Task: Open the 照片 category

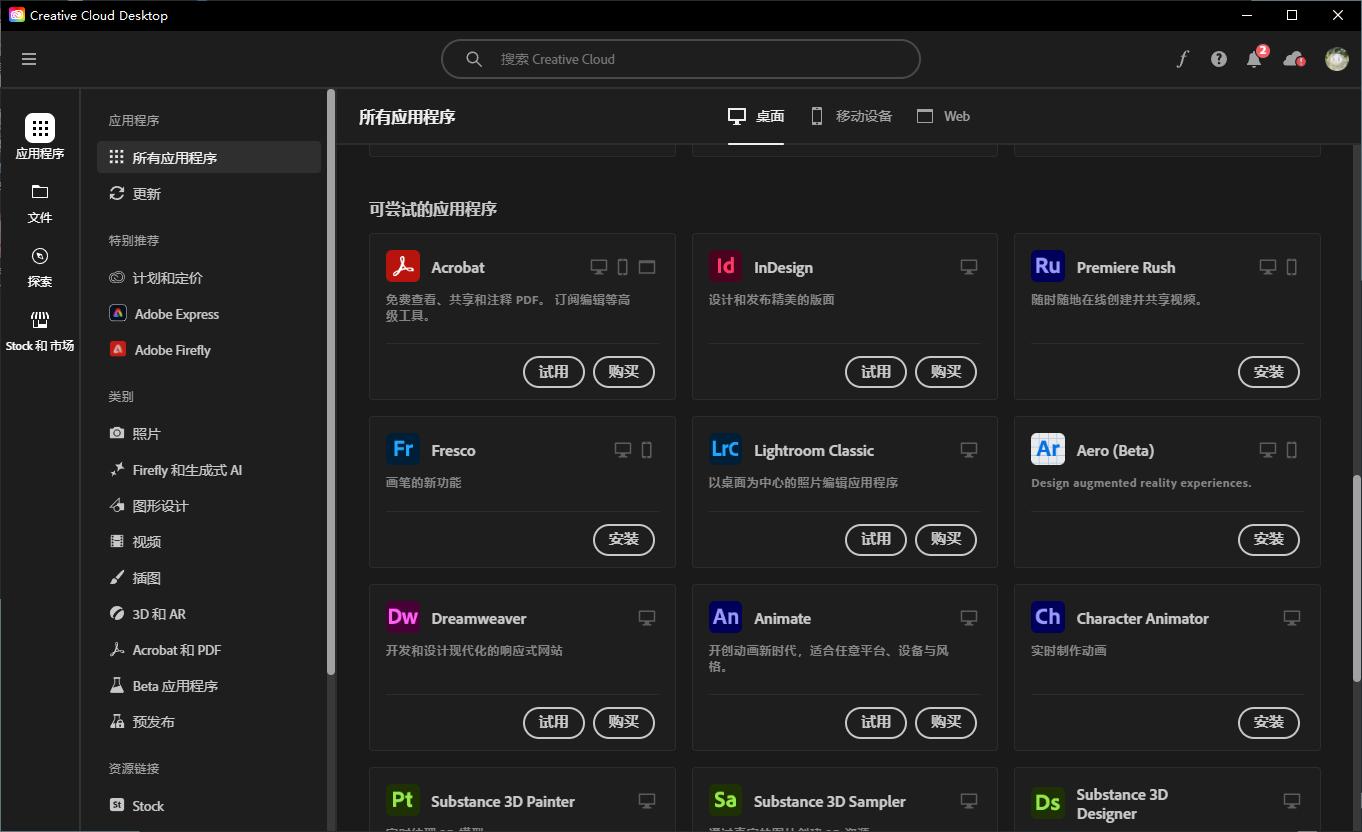Action: click(x=209, y=433)
